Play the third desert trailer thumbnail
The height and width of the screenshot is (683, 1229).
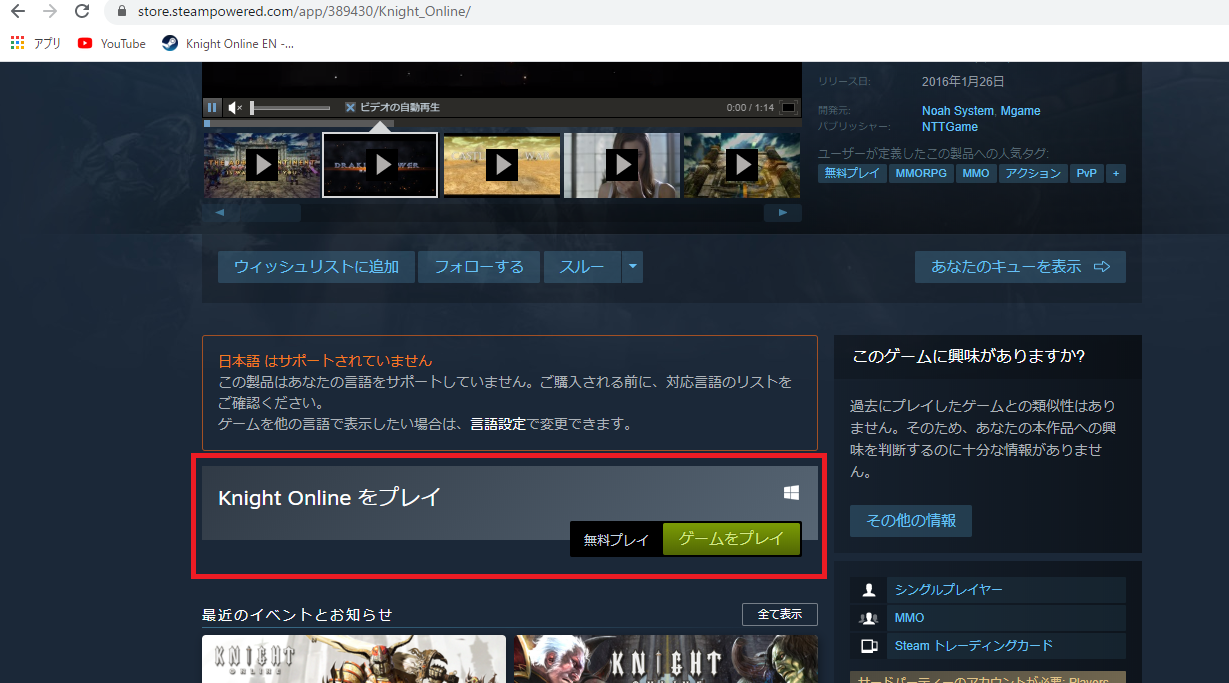[x=501, y=164]
